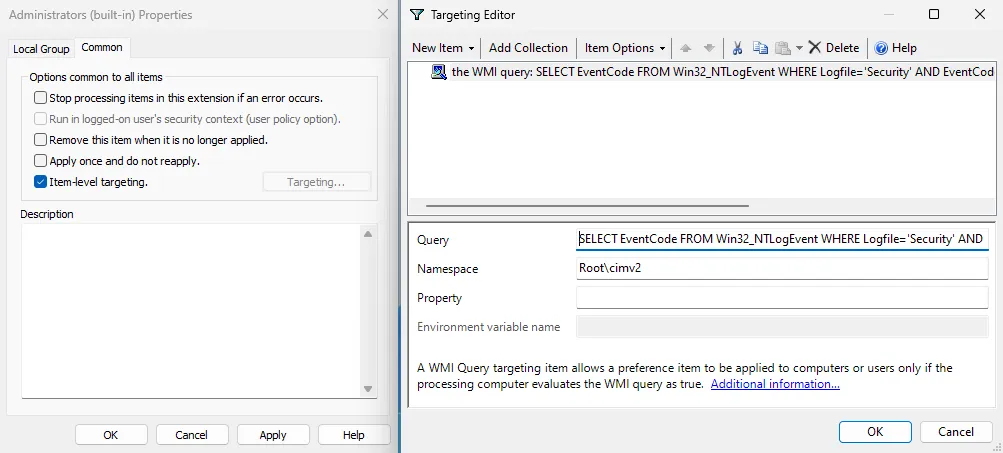Click the Copy icon in Targeting Editor
Viewport: 1003px width, 453px height.
pyautogui.click(x=760, y=48)
